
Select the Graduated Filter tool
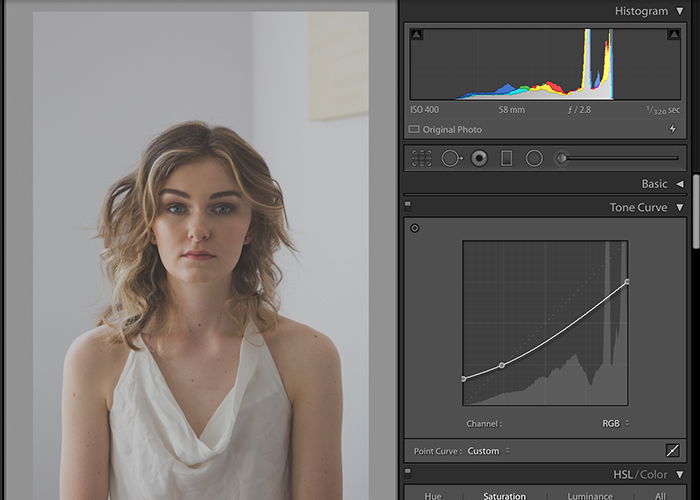(x=506, y=158)
